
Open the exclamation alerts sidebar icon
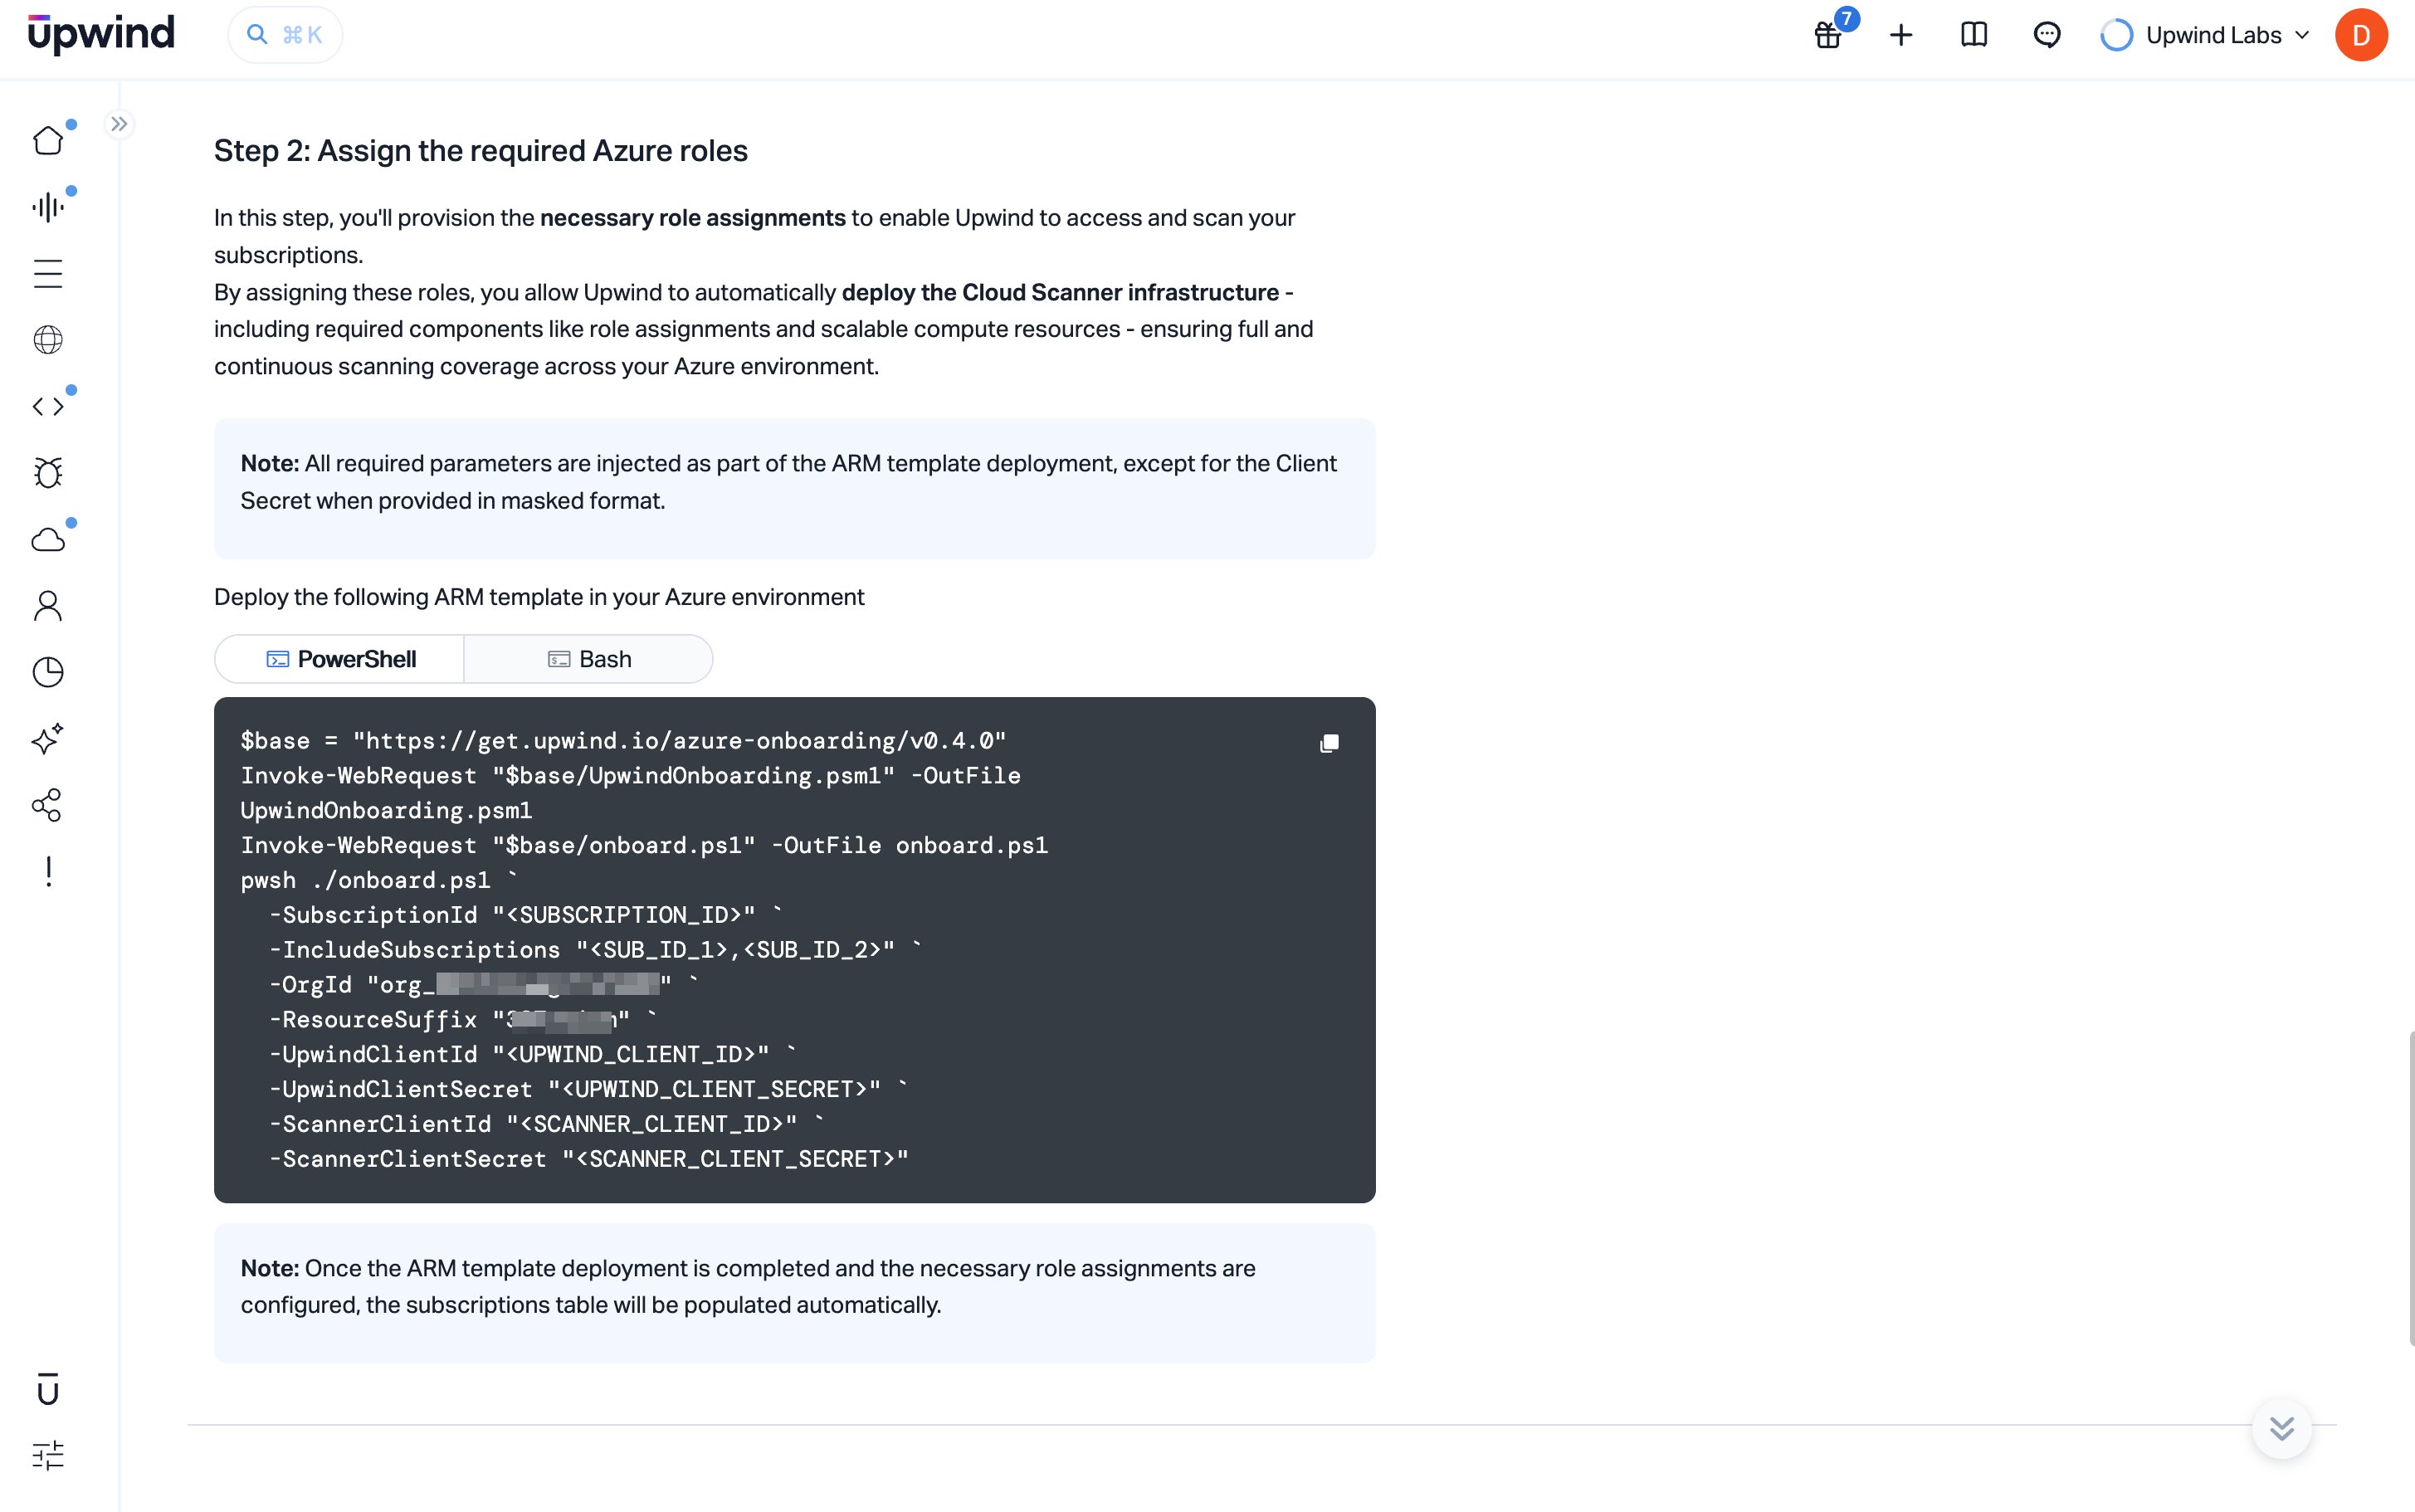(48, 872)
